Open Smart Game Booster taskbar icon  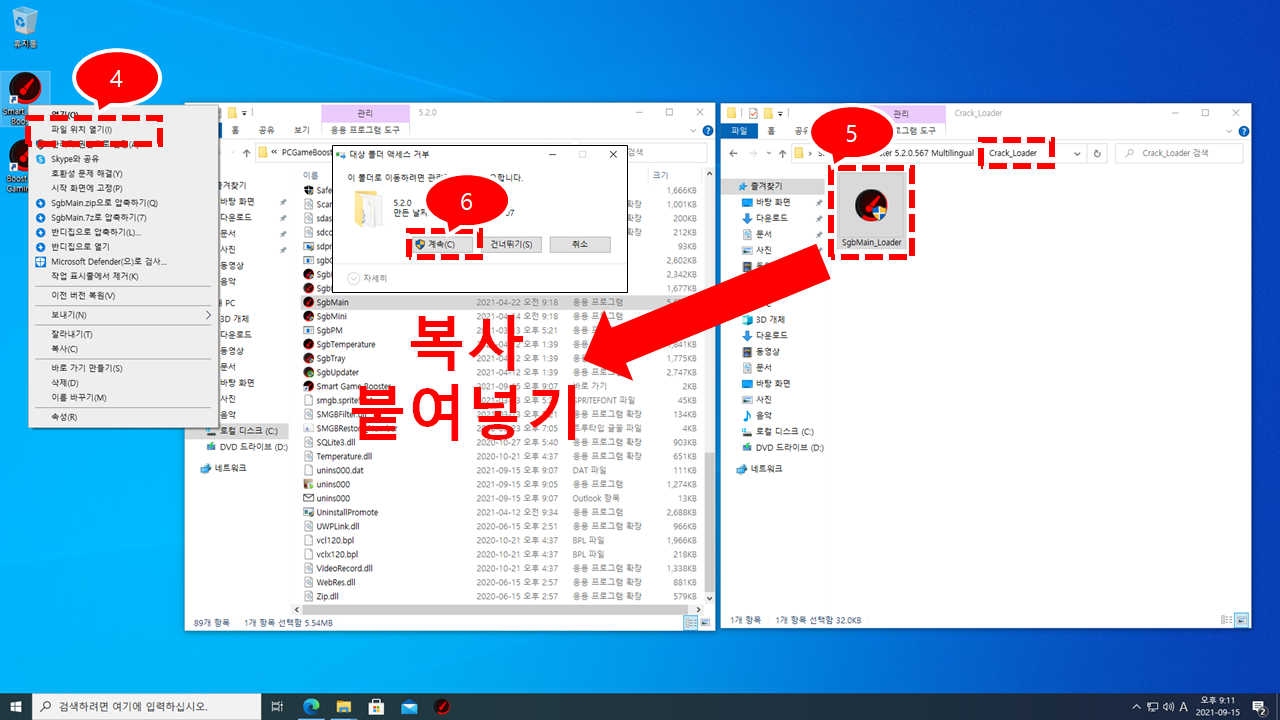tap(442, 706)
